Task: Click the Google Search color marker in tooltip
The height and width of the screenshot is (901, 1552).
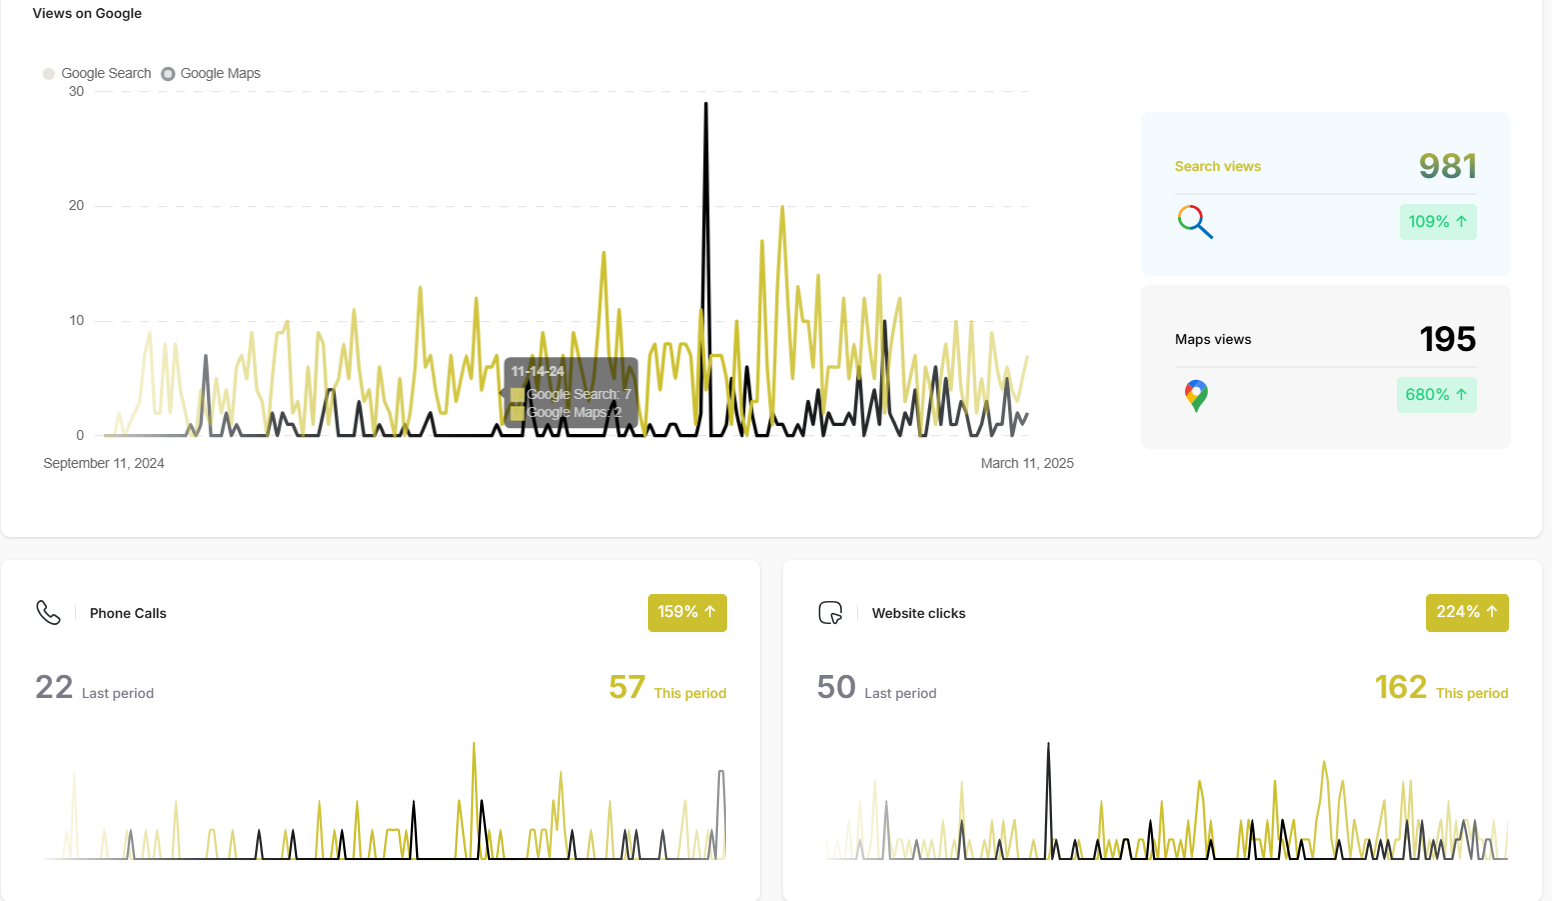Action: click(x=517, y=395)
